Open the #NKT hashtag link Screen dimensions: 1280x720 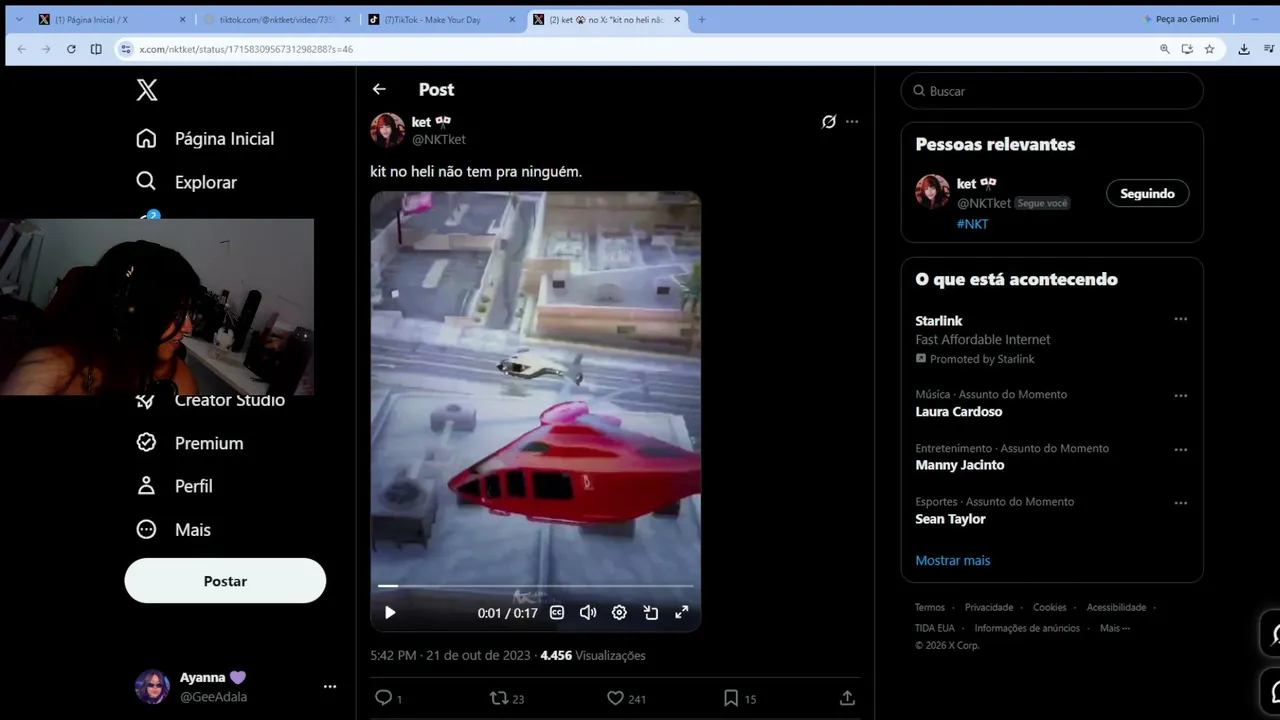coord(972,224)
